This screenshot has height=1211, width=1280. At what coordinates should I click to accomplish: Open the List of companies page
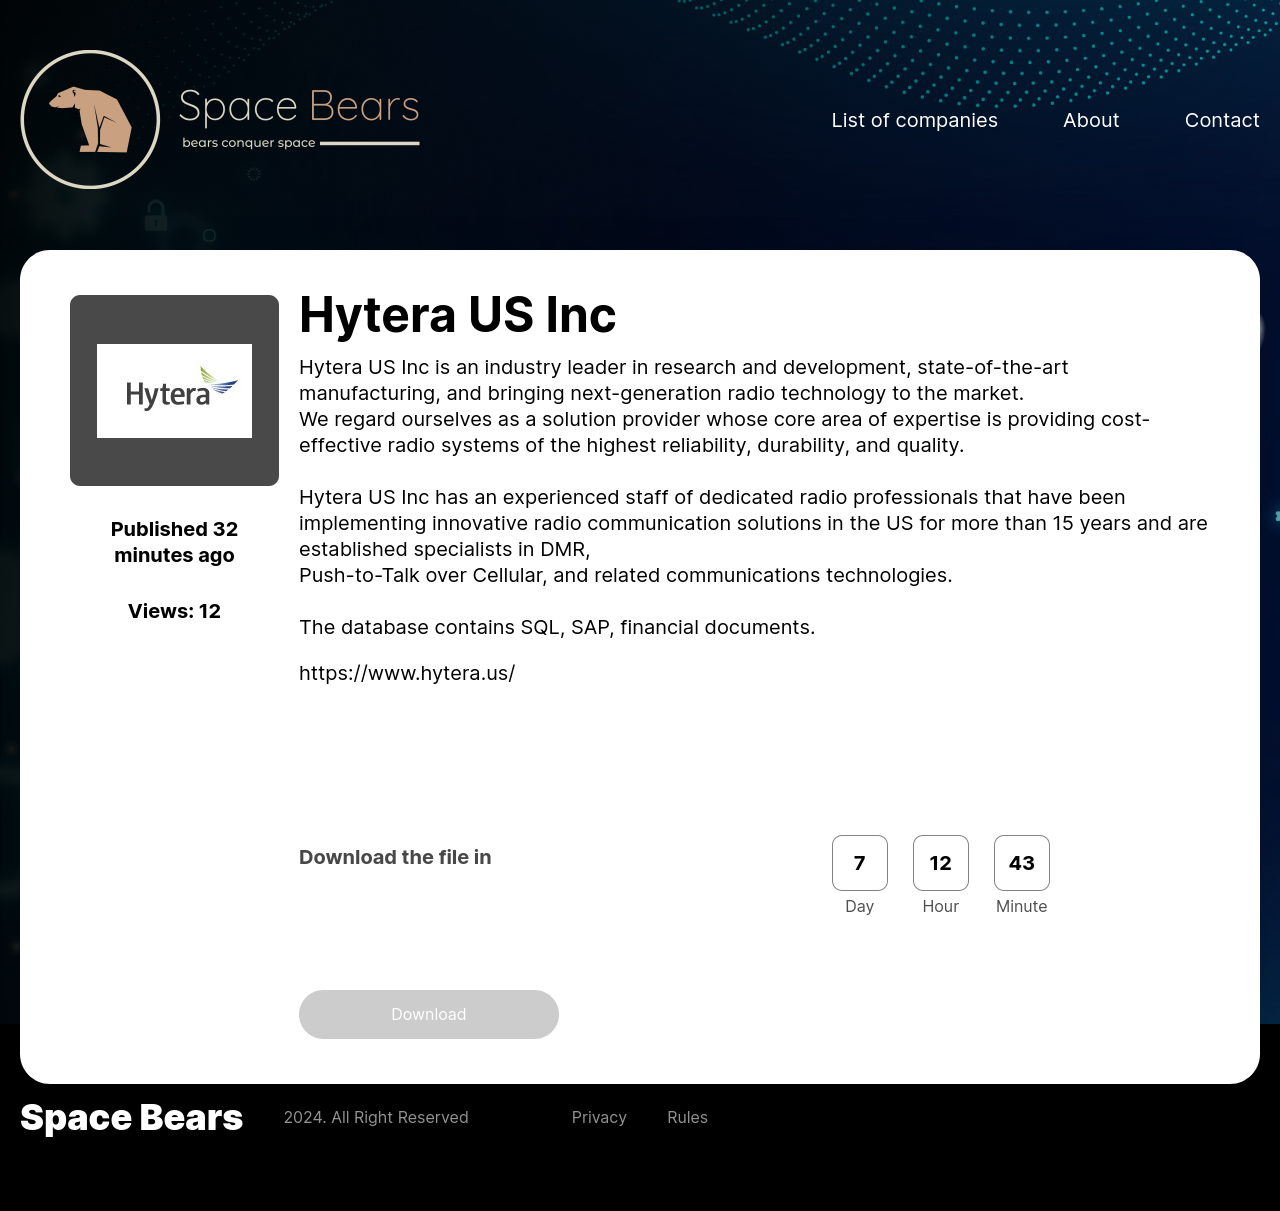pyautogui.click(x=914, y=120)
